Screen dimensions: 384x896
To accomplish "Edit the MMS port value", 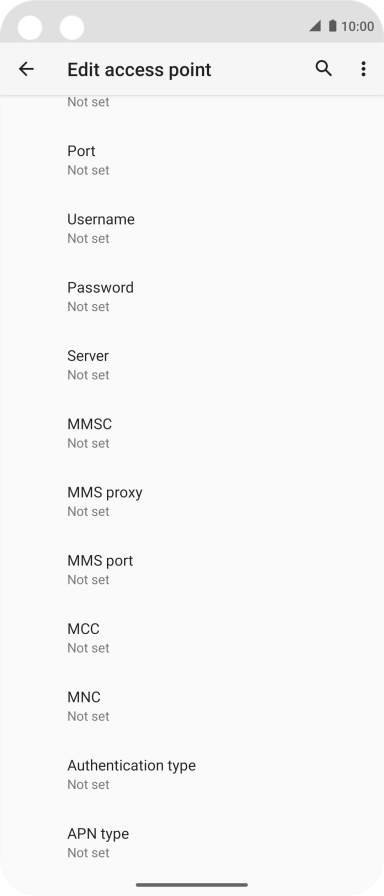I will click(192, 570).
